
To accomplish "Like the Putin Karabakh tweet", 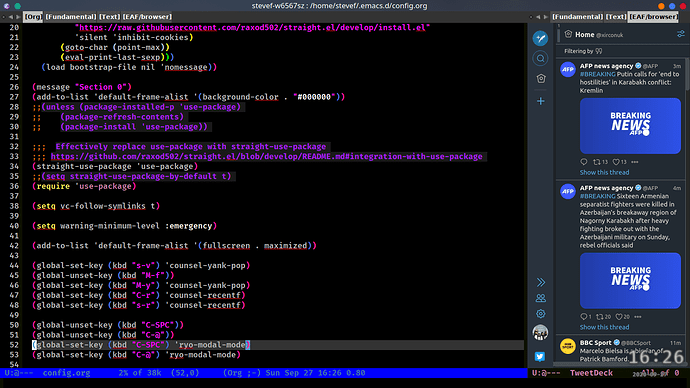I will [619, 162].
